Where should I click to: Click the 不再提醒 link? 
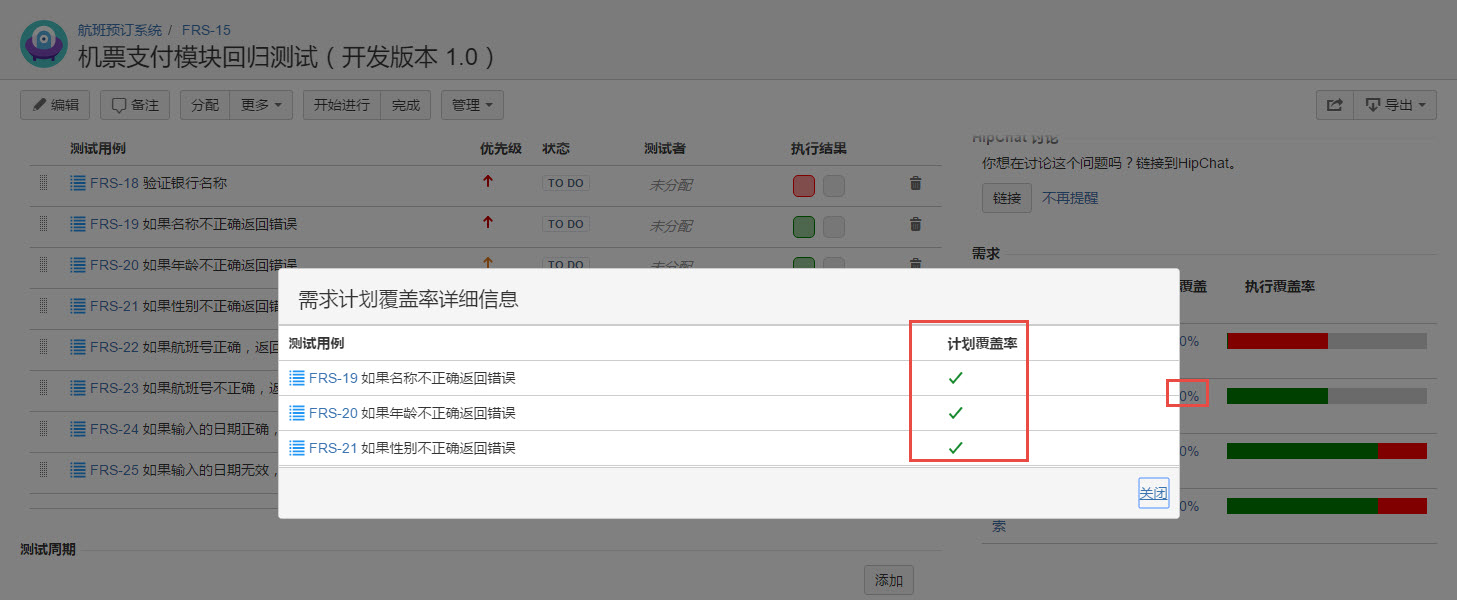coord(1070,198)
